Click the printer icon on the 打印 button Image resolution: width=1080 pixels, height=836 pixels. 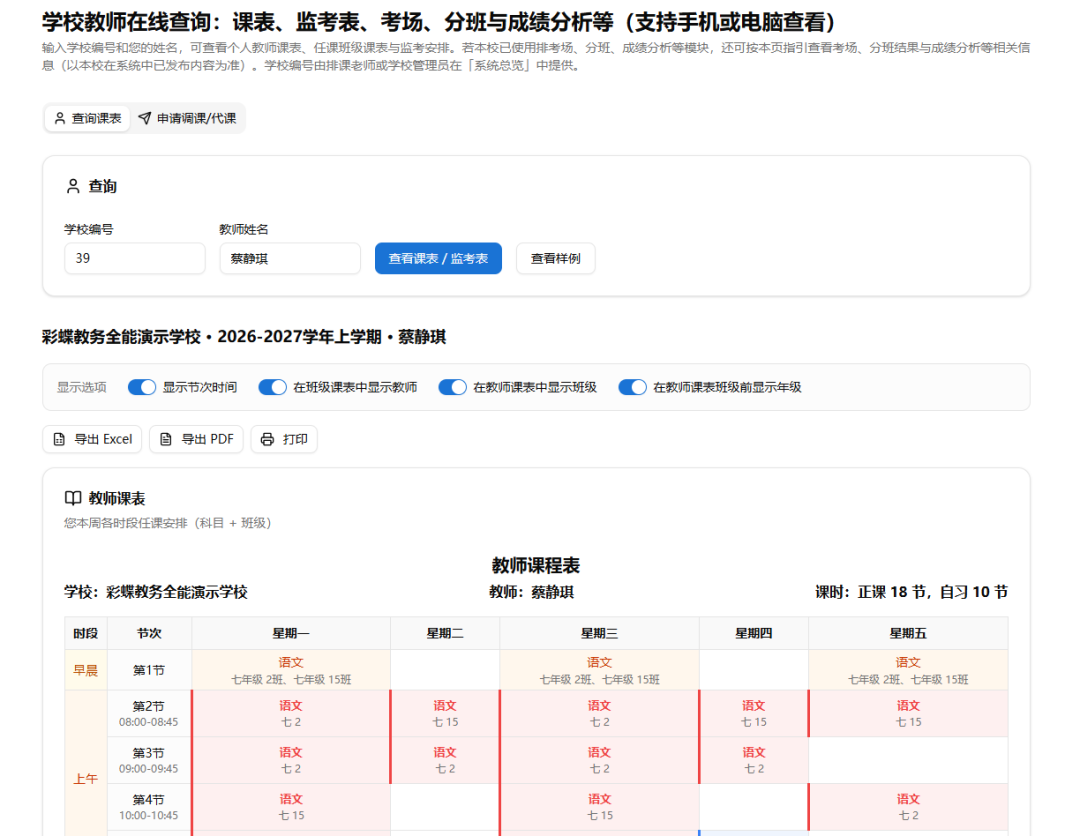click(265, 439)
